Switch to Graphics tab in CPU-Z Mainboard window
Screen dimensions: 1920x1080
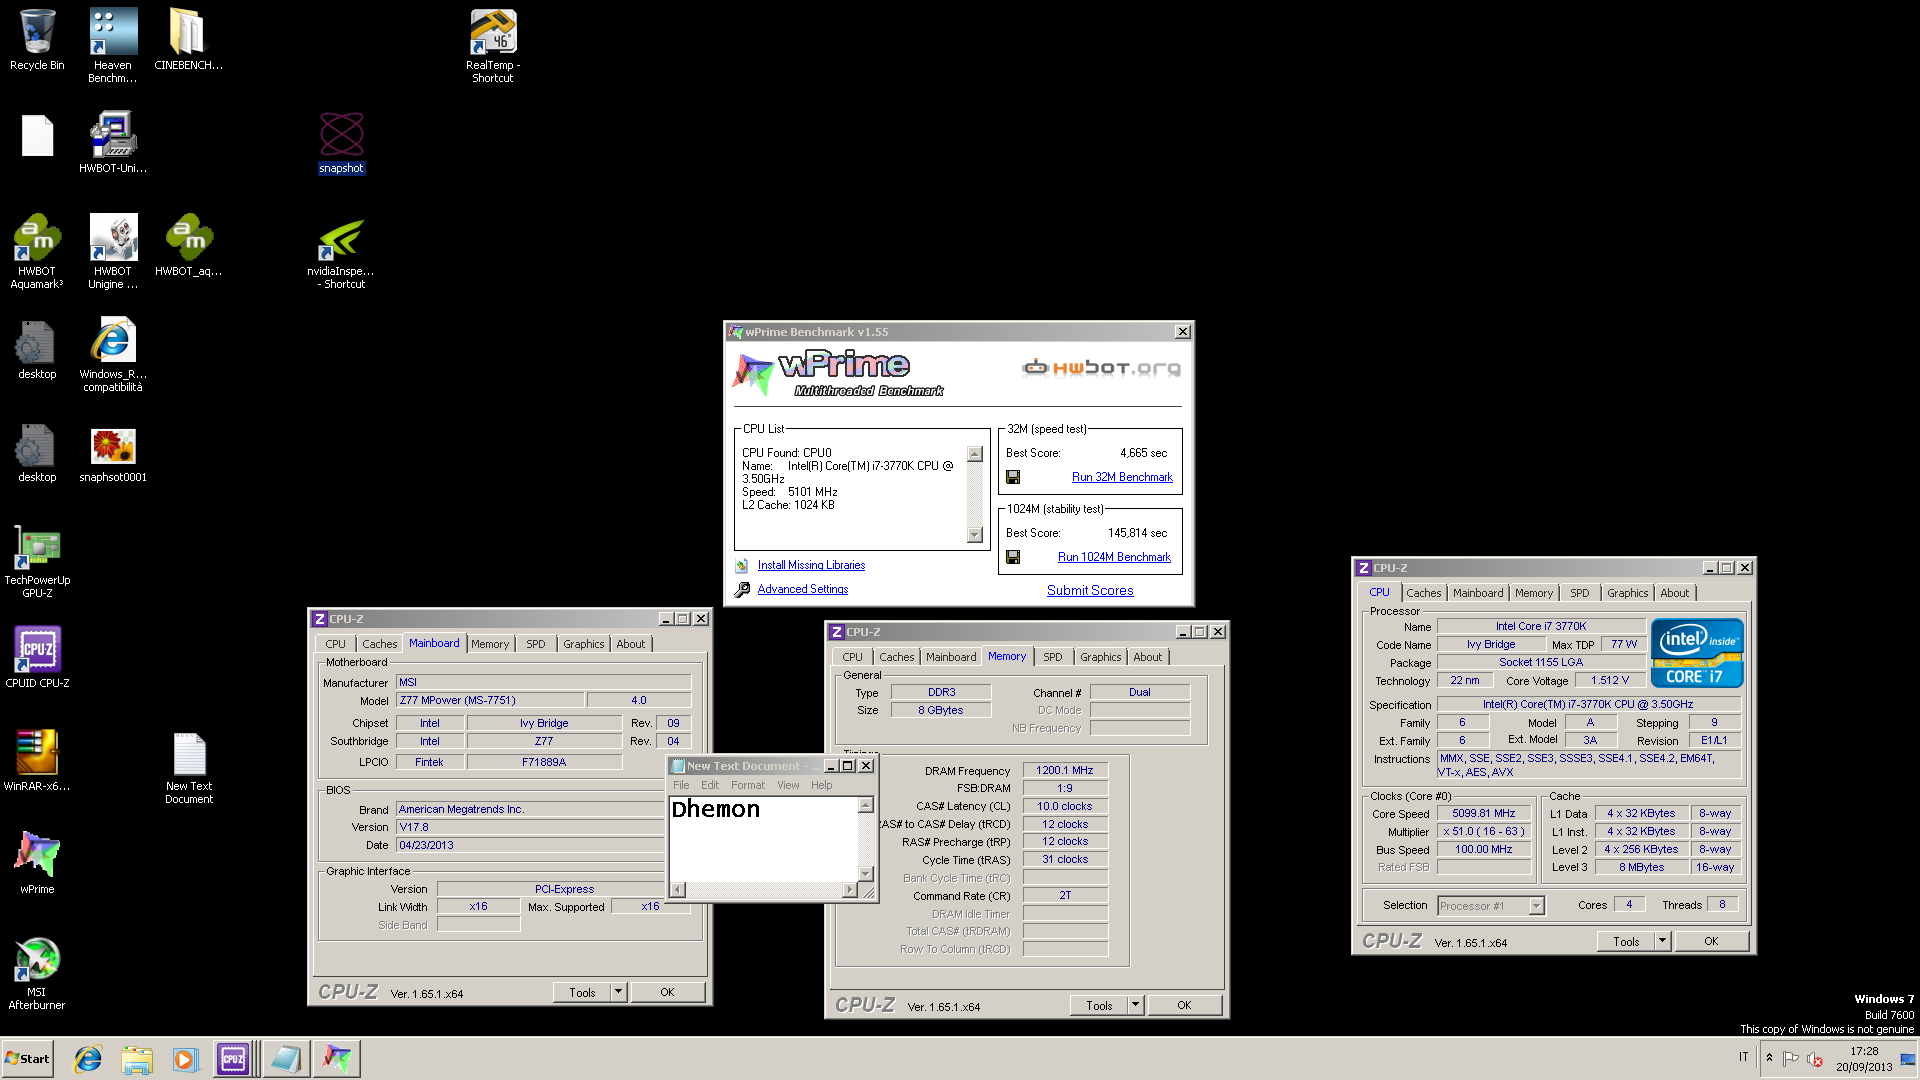click(x=584, y=644)
